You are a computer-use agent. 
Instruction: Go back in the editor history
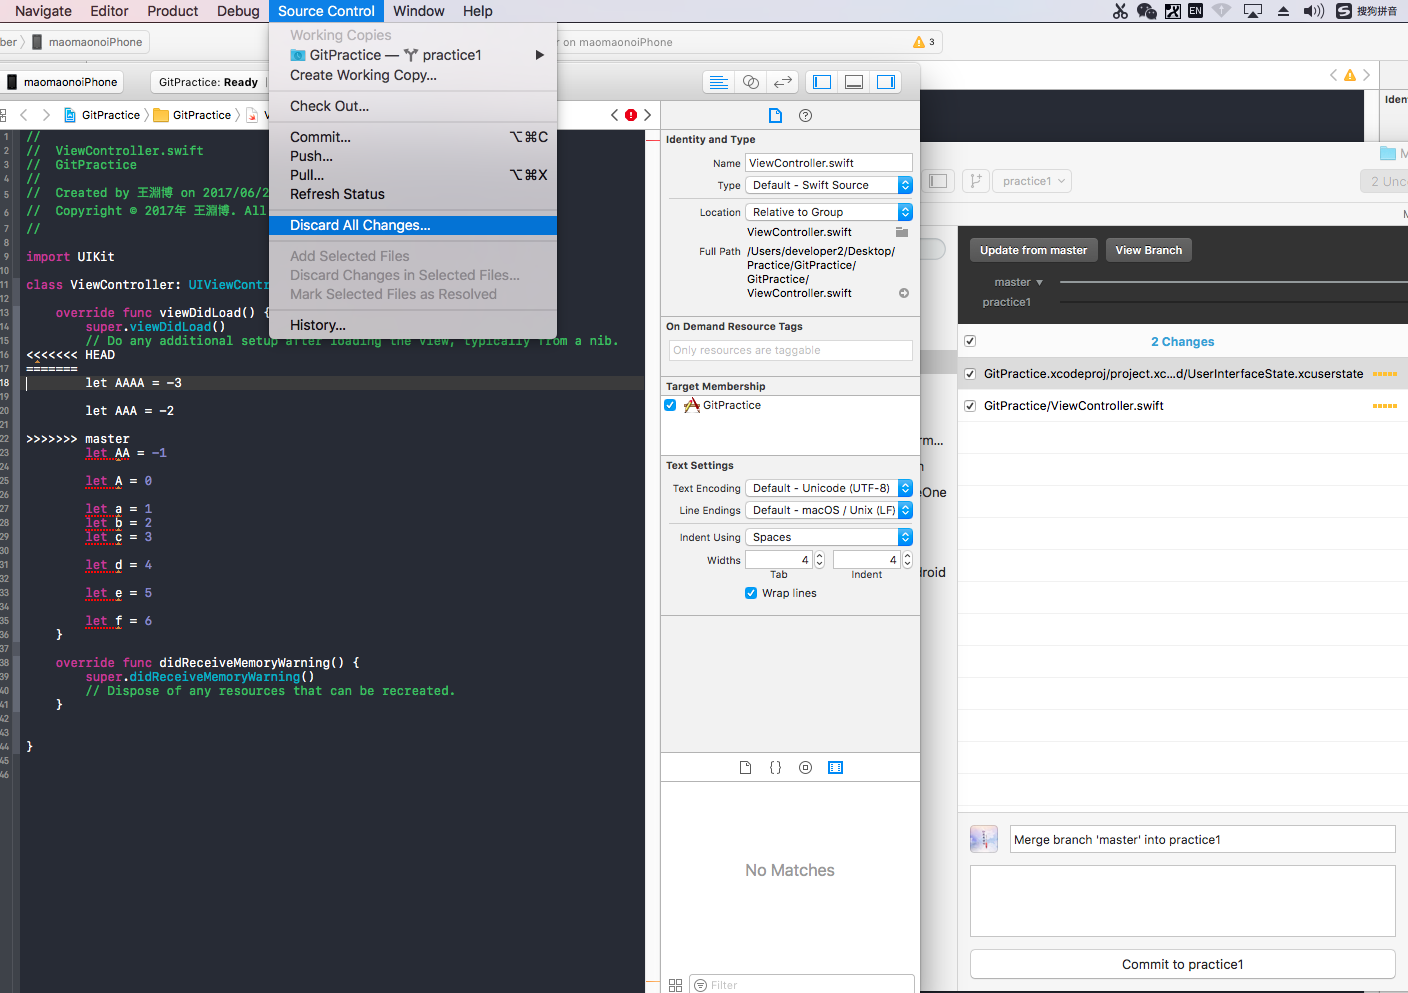(25, 115)
